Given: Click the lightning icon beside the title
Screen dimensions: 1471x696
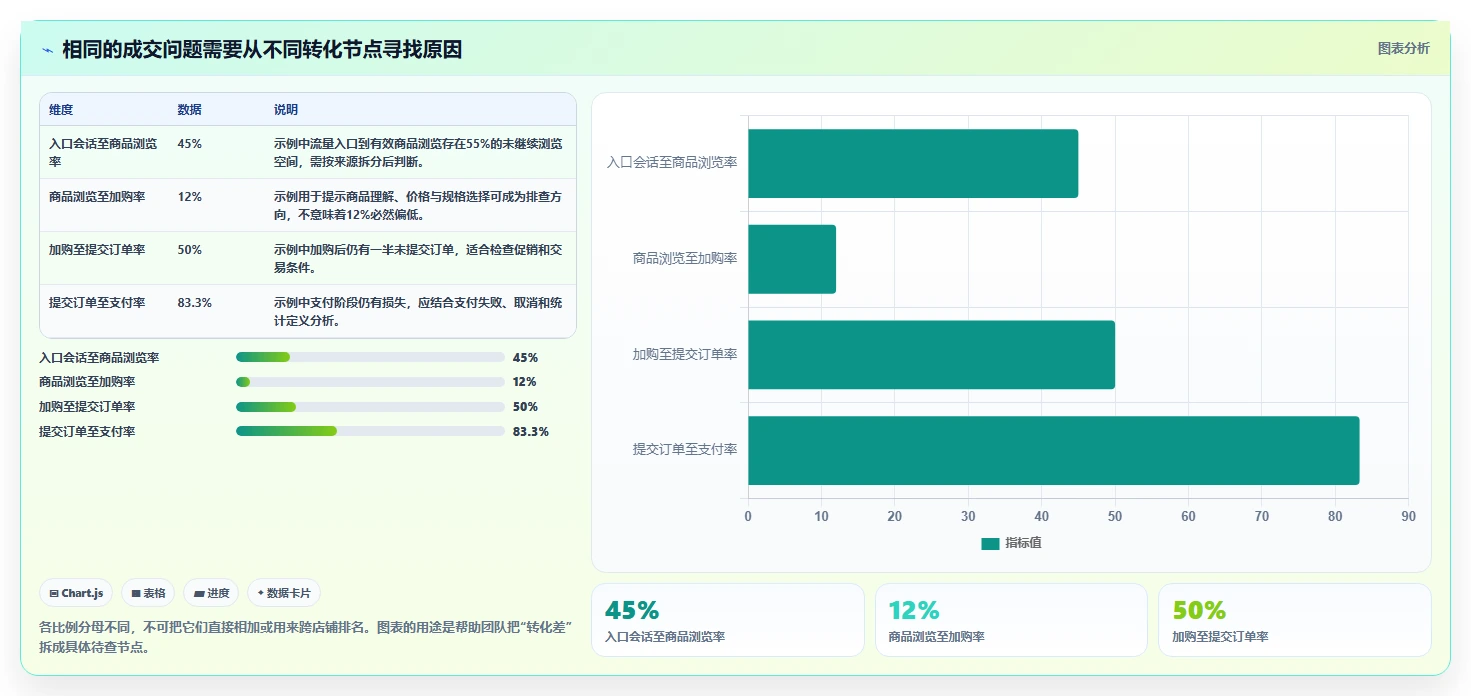Looking at the screenshot, I should coord(48,50).
